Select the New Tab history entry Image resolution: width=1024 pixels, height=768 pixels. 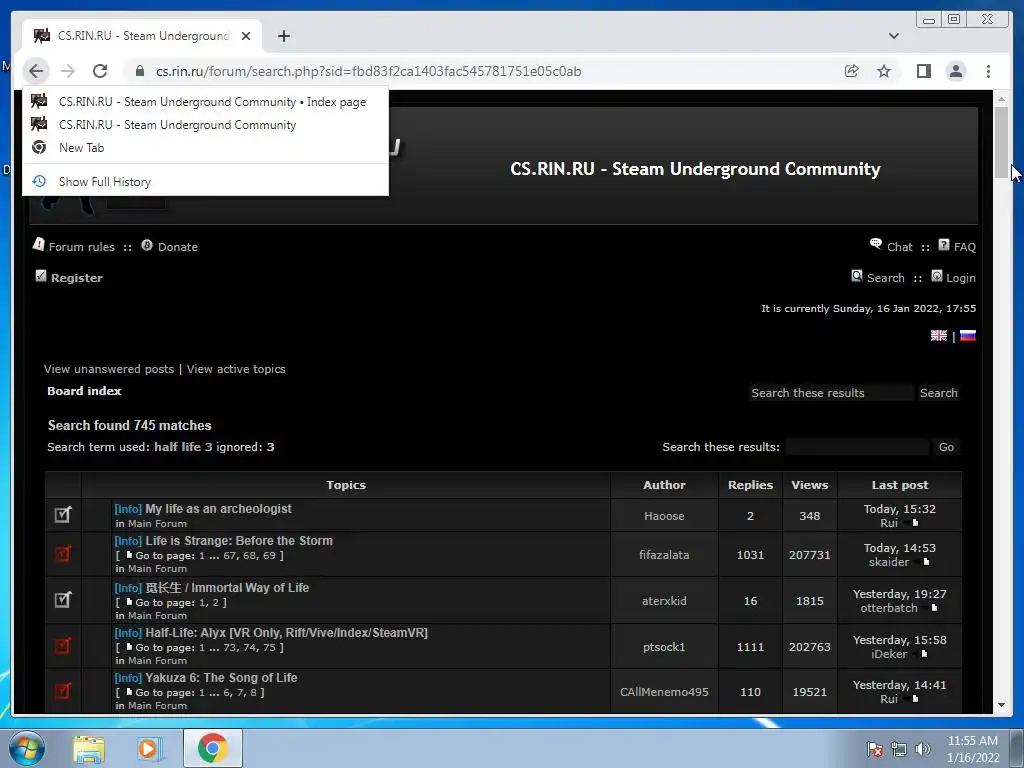pyautogui.click(x=205, y=148)
